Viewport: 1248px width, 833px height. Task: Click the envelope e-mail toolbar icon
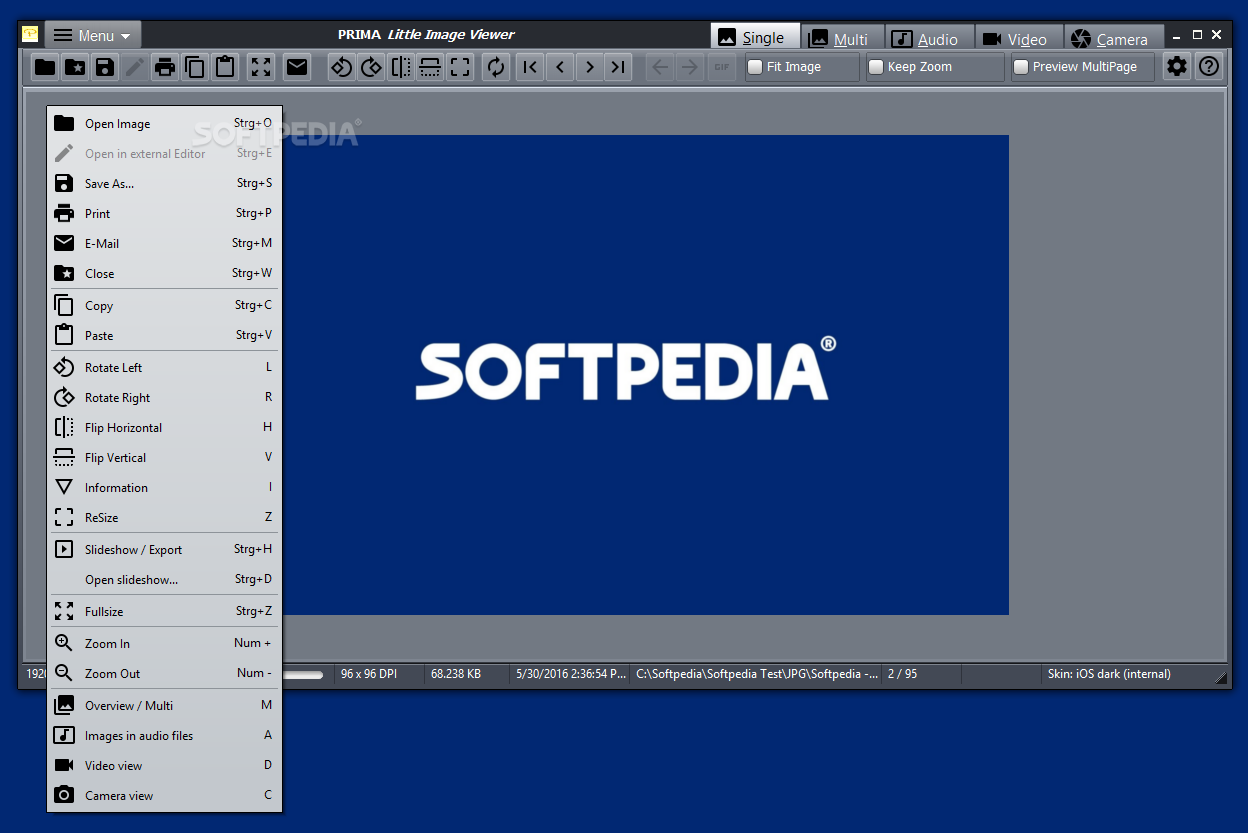297,67
